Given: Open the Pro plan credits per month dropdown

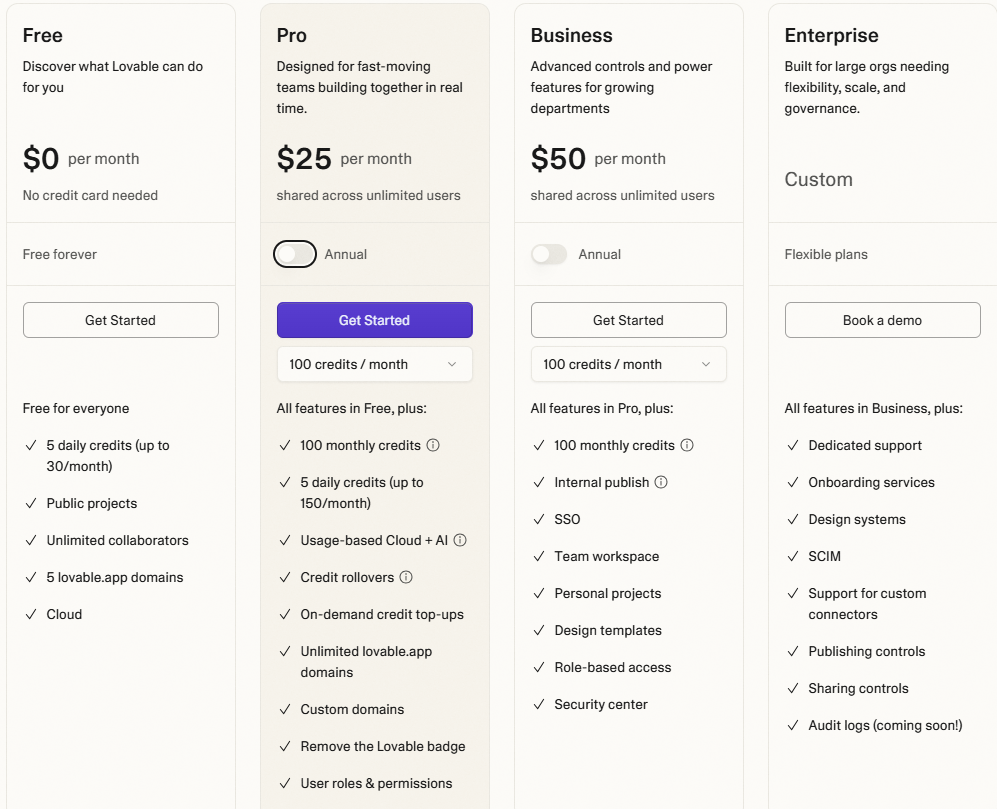Looking at the screenshot, I should point(374,364).
